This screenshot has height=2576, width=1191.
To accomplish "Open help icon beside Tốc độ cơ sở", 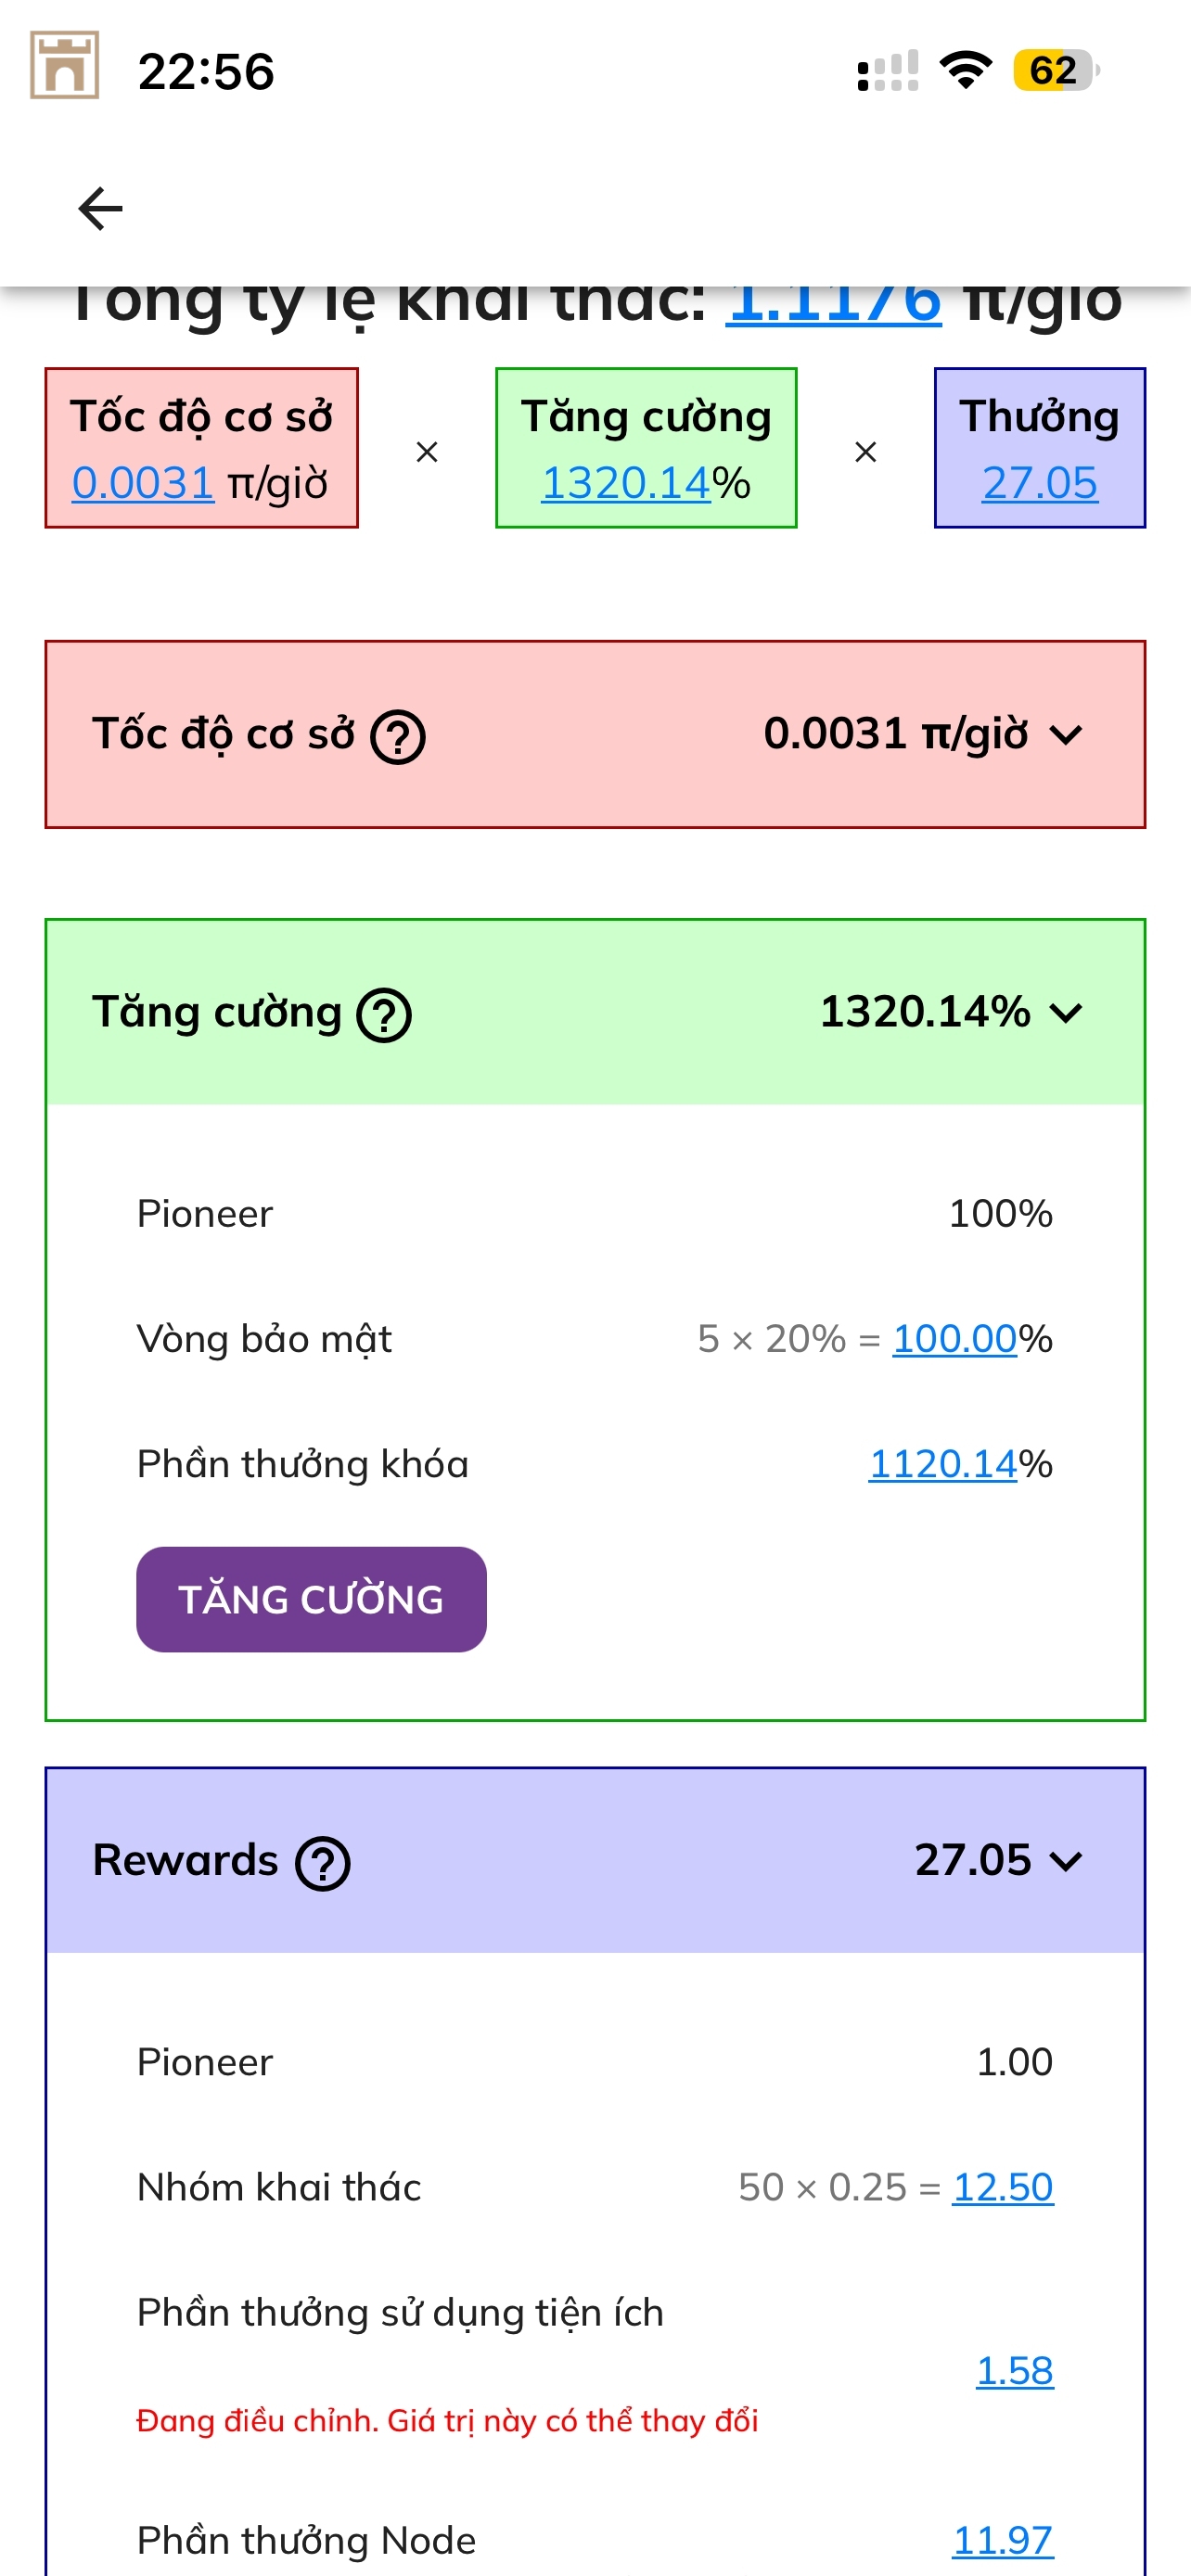I will [398, 737].
